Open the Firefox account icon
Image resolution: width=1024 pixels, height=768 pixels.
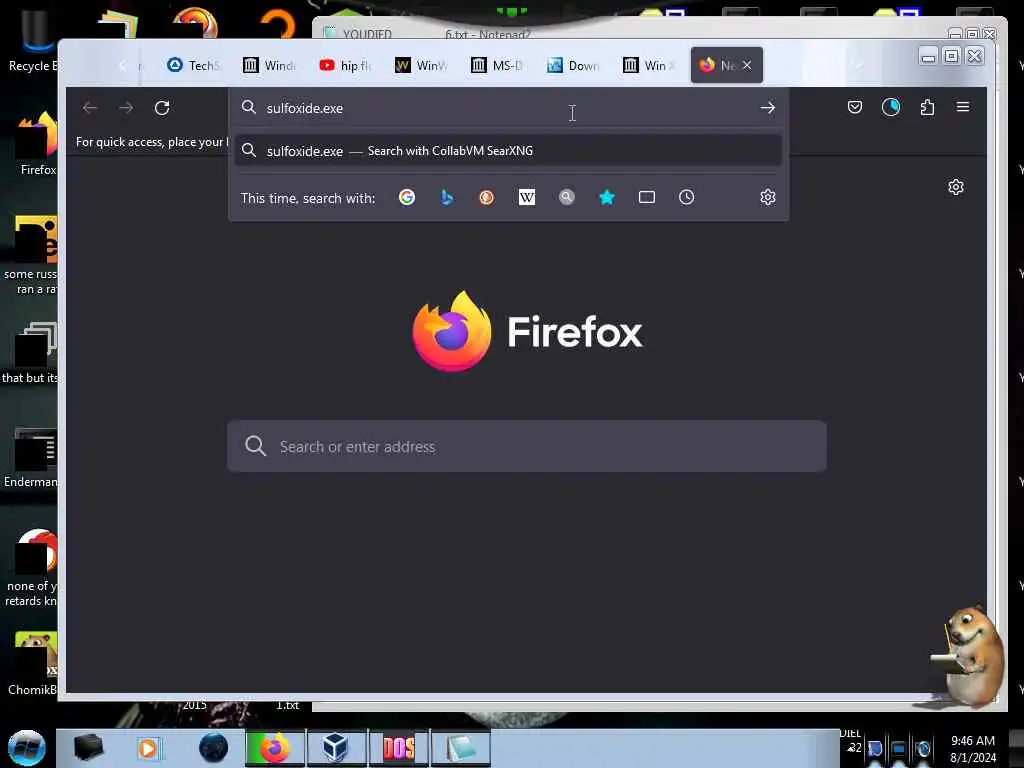click(891, 107)
